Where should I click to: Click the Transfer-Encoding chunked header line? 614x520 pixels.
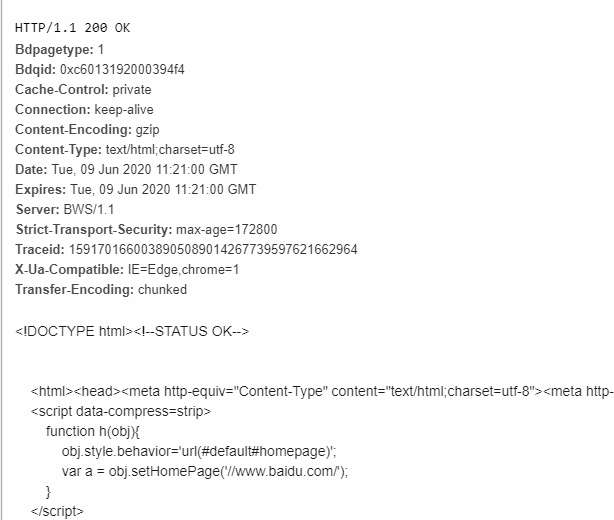coord(101,289)
